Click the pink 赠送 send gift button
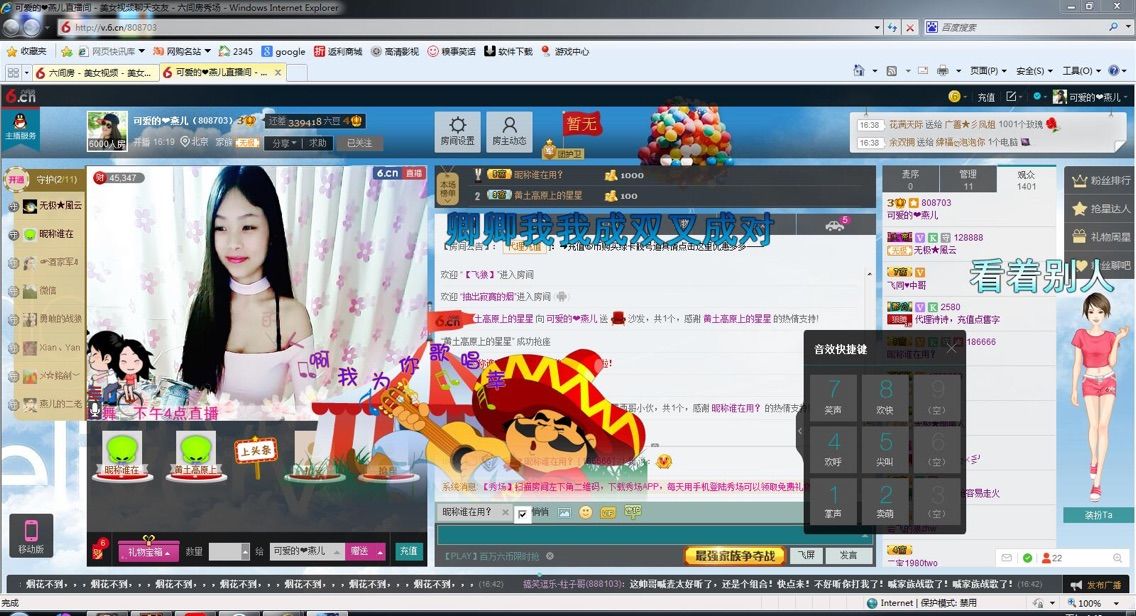 coord(364,552)
